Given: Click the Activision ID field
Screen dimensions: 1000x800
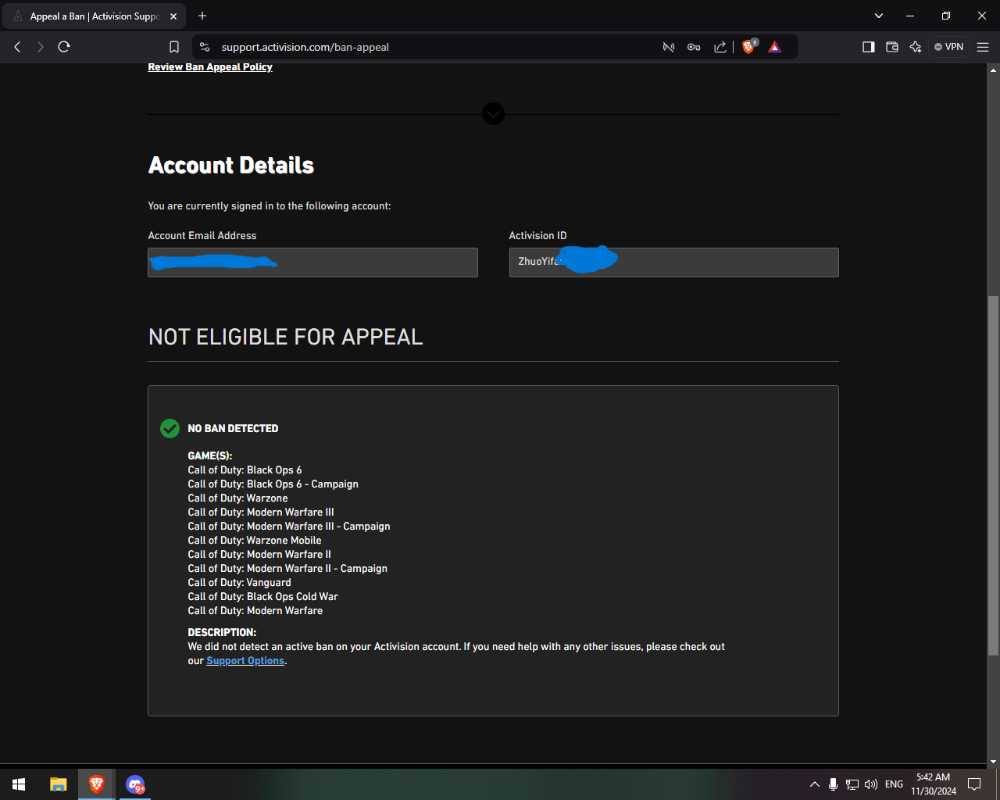Looking at the screenshot, I should [x=673, y=262].
